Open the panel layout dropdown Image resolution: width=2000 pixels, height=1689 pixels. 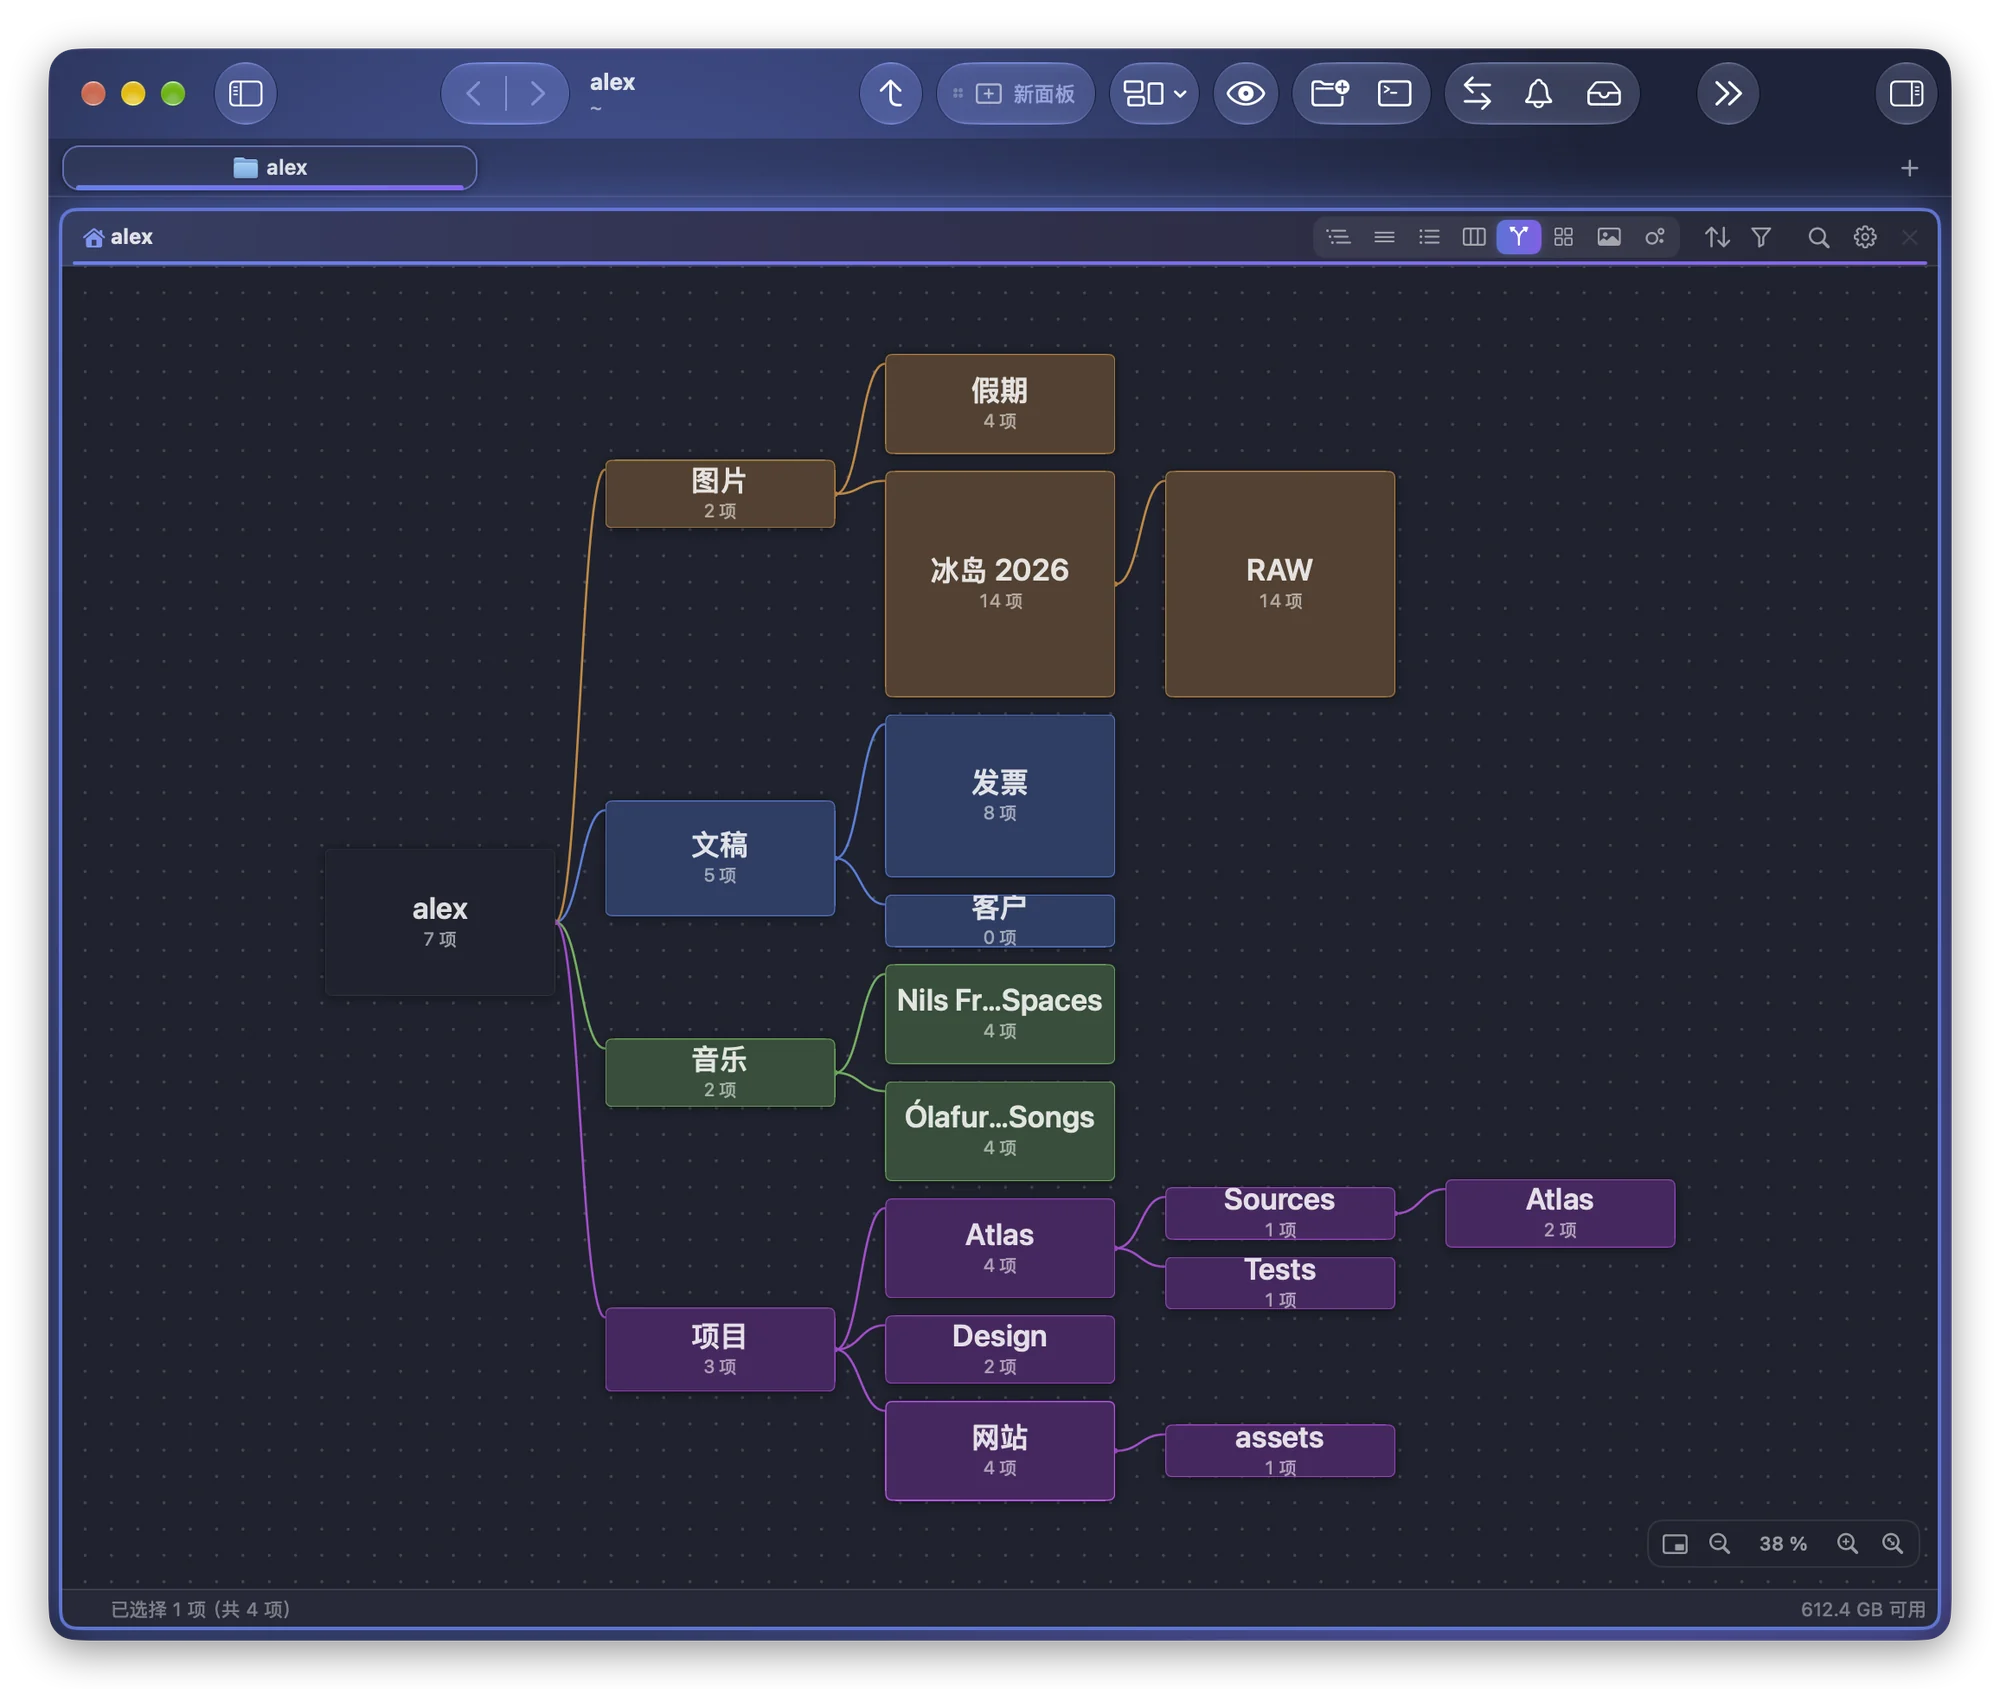pos(1154,94)
